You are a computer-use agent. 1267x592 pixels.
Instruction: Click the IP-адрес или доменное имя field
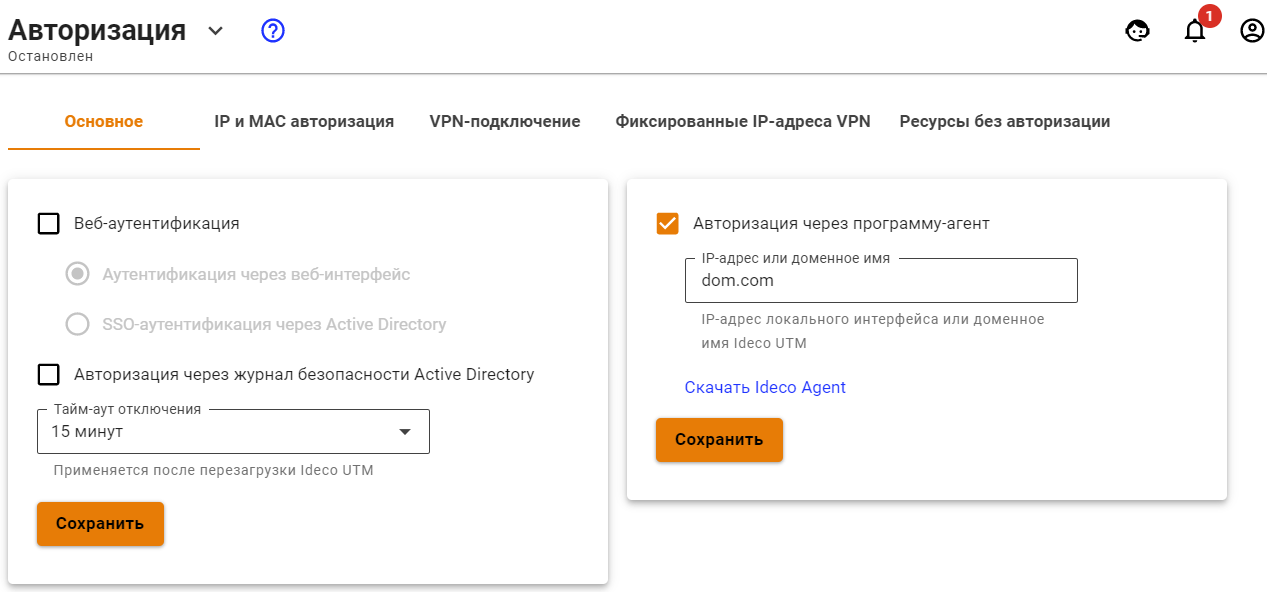click(880, 281)
